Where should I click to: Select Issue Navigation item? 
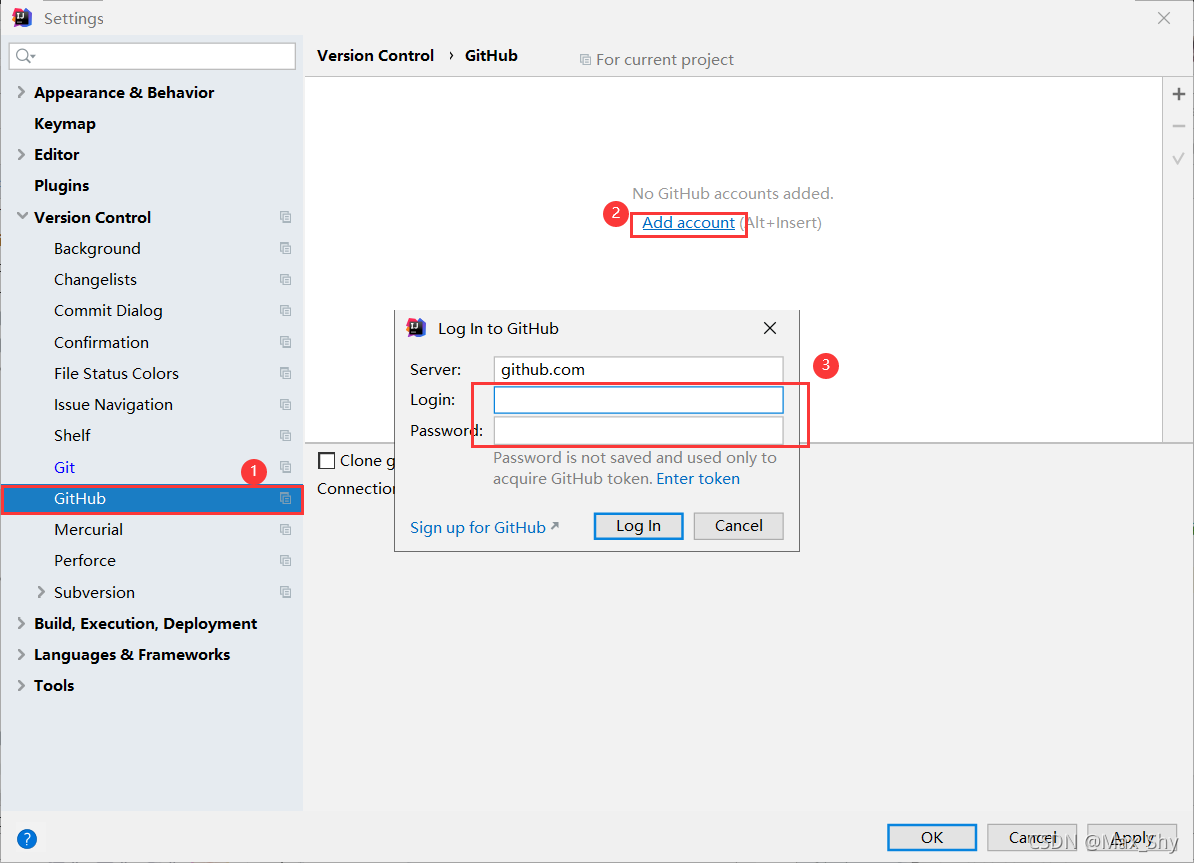[x=113, y=404]
